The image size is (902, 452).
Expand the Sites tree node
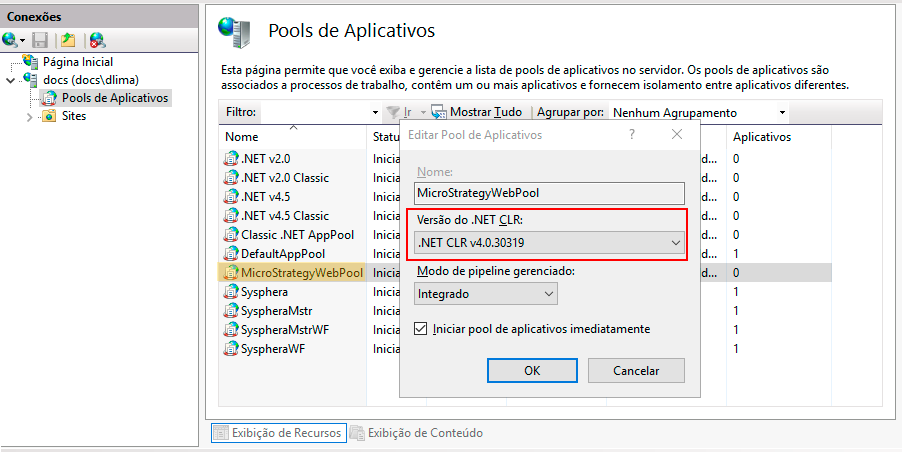pos(29,117)
